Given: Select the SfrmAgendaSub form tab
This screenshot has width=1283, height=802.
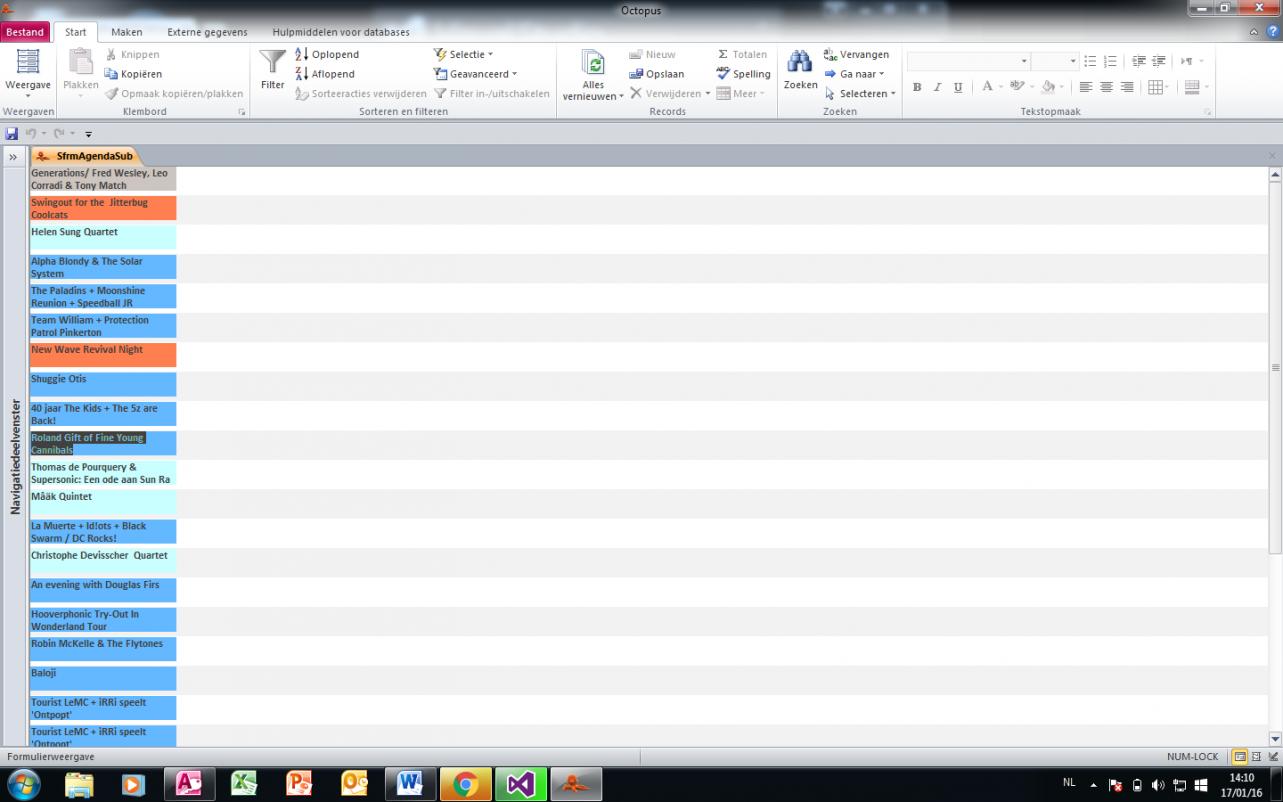Looking at the screenshot, I should [85, 156].
